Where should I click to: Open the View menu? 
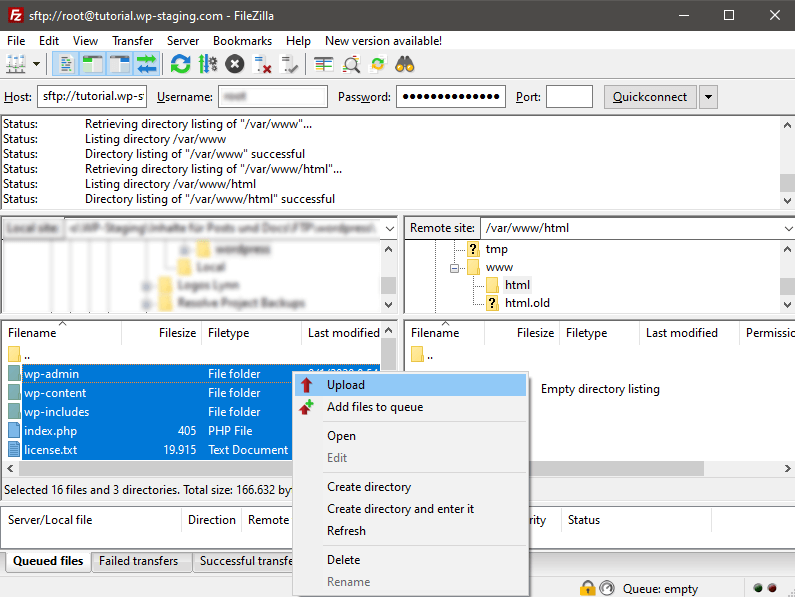[x=85, y=41]
